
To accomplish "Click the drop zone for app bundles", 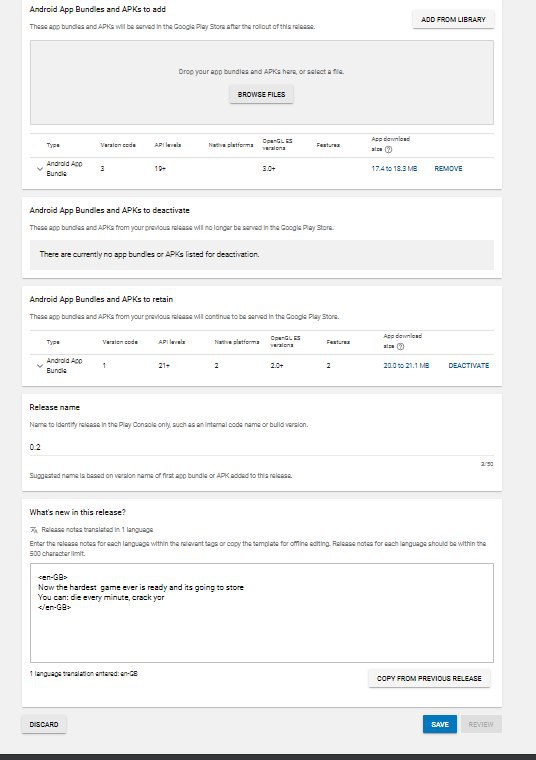I will [x=262, y=82].
